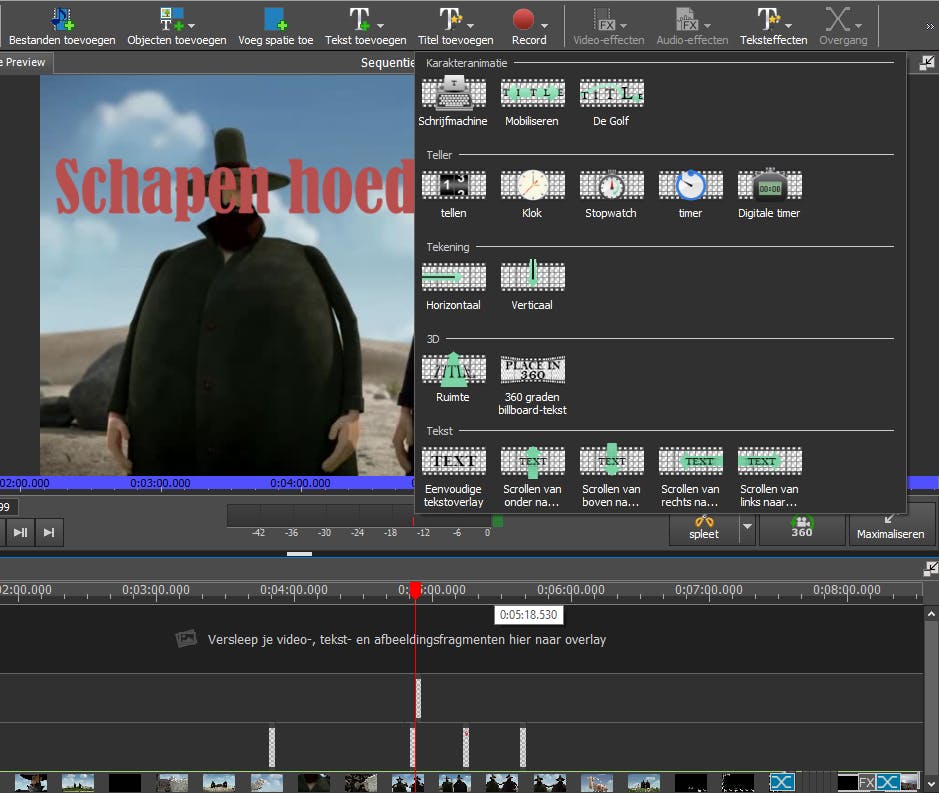Click the 360 preview button
This screenshot has height=793, width=939.
click(802, 528)
